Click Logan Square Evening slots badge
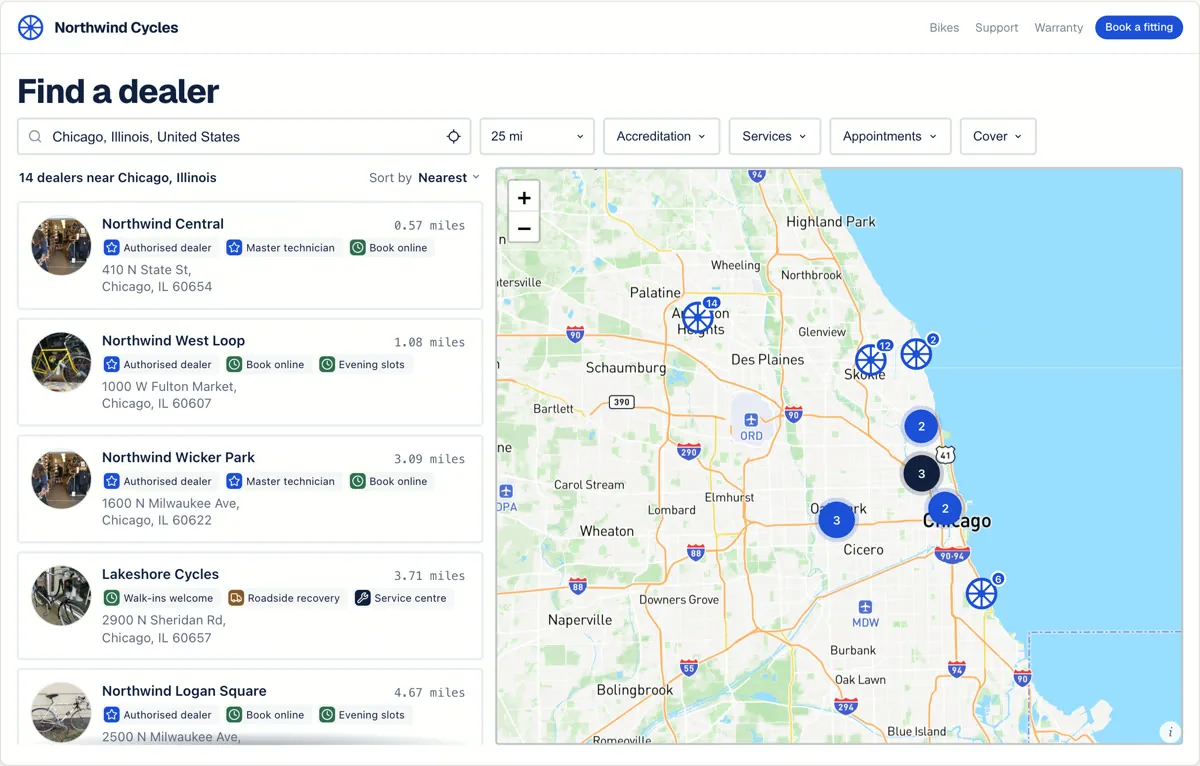Viewport: 1200px width, 766px height. (364, 715)
